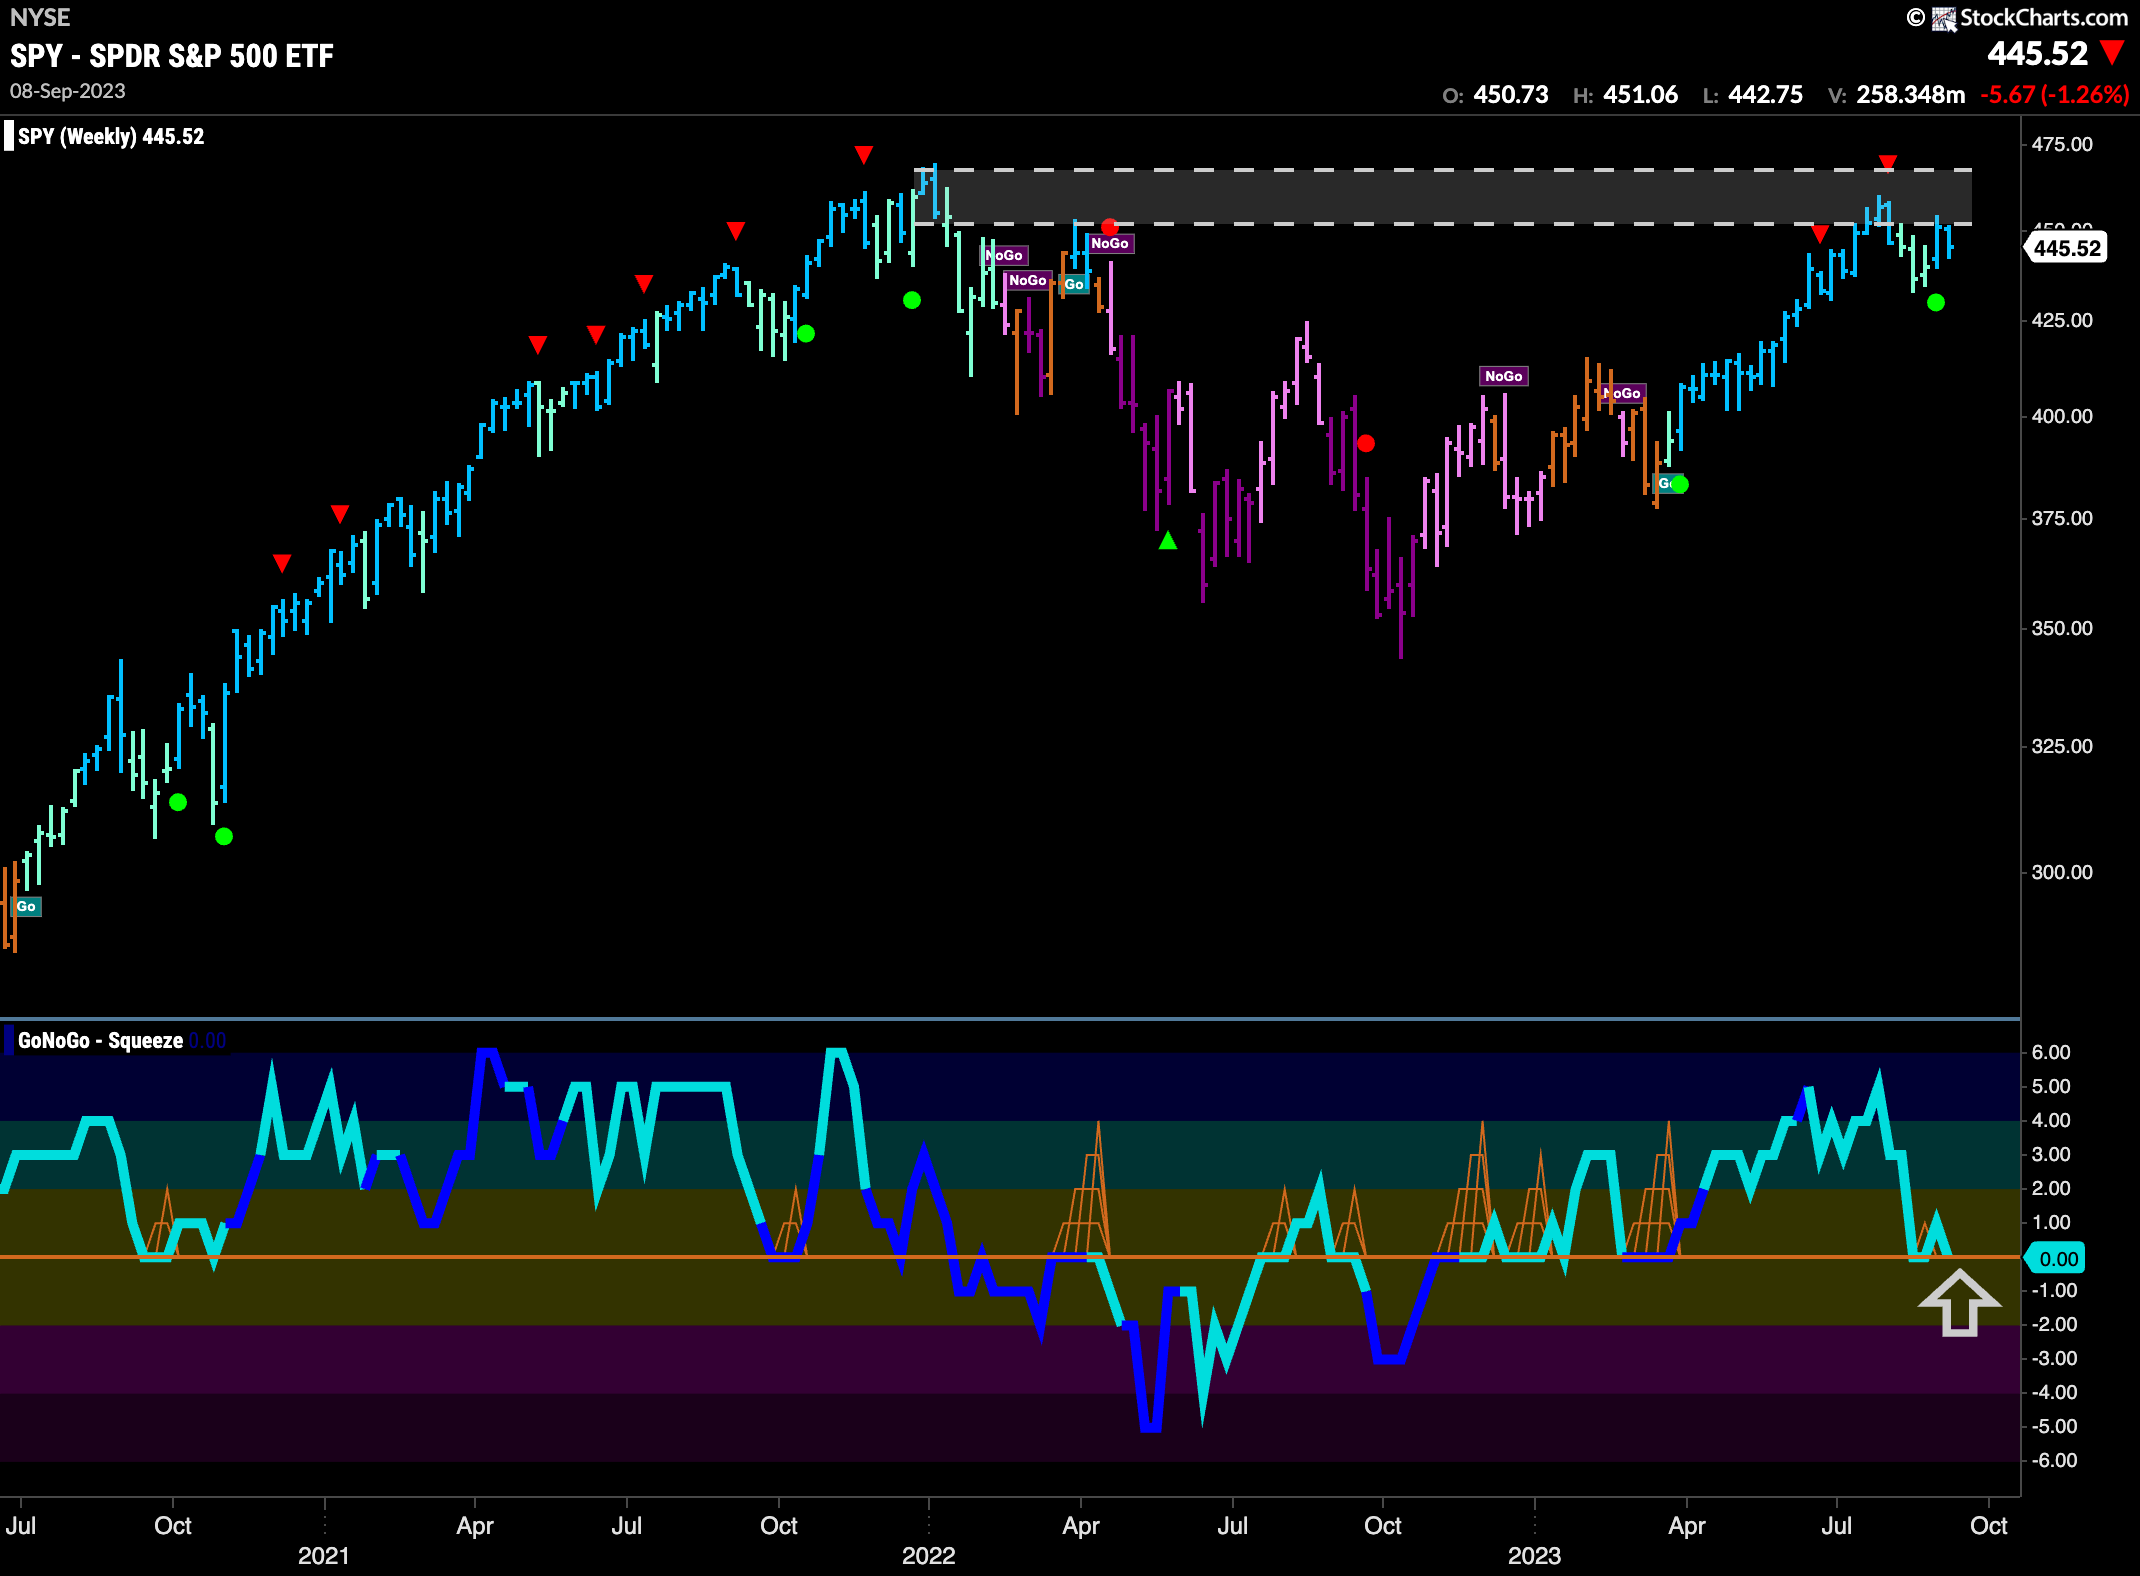Click the 6.00 oscillator axis label
This screenshot has width=2140, height=1576.
tap(2051, 1052)
